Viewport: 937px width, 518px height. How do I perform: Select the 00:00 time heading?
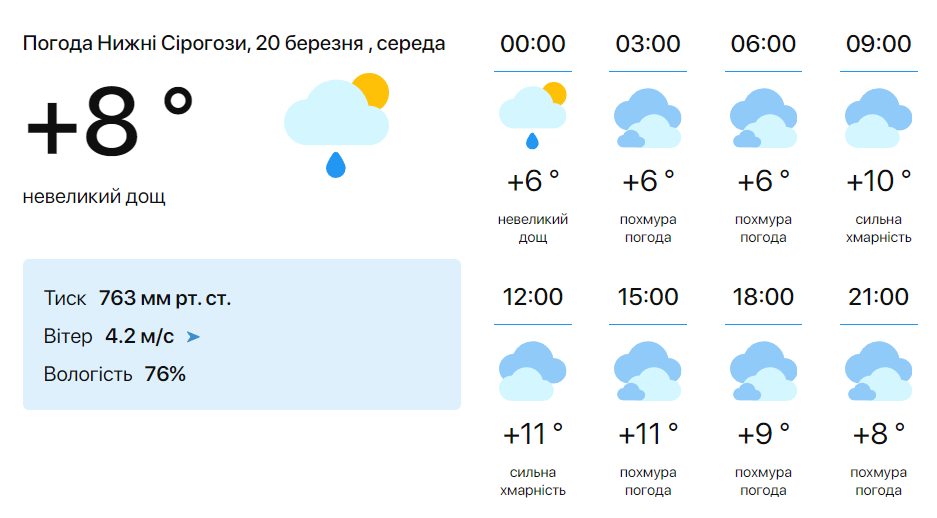[532, 44]
